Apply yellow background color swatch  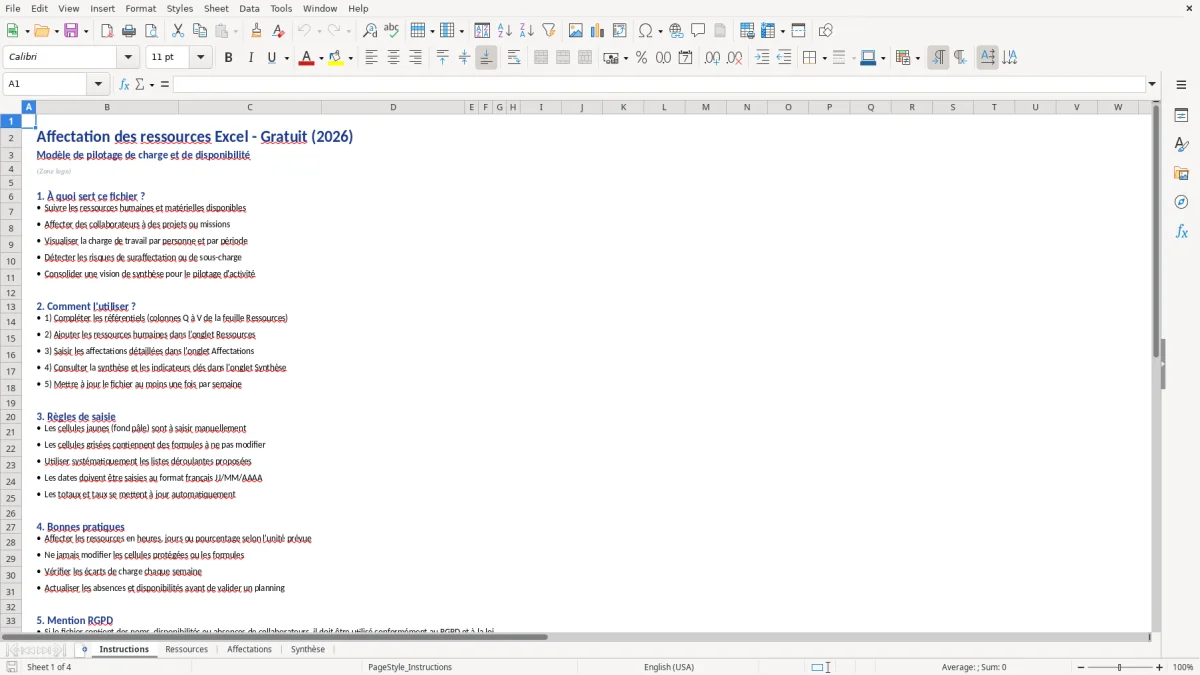tap(337, 58)
